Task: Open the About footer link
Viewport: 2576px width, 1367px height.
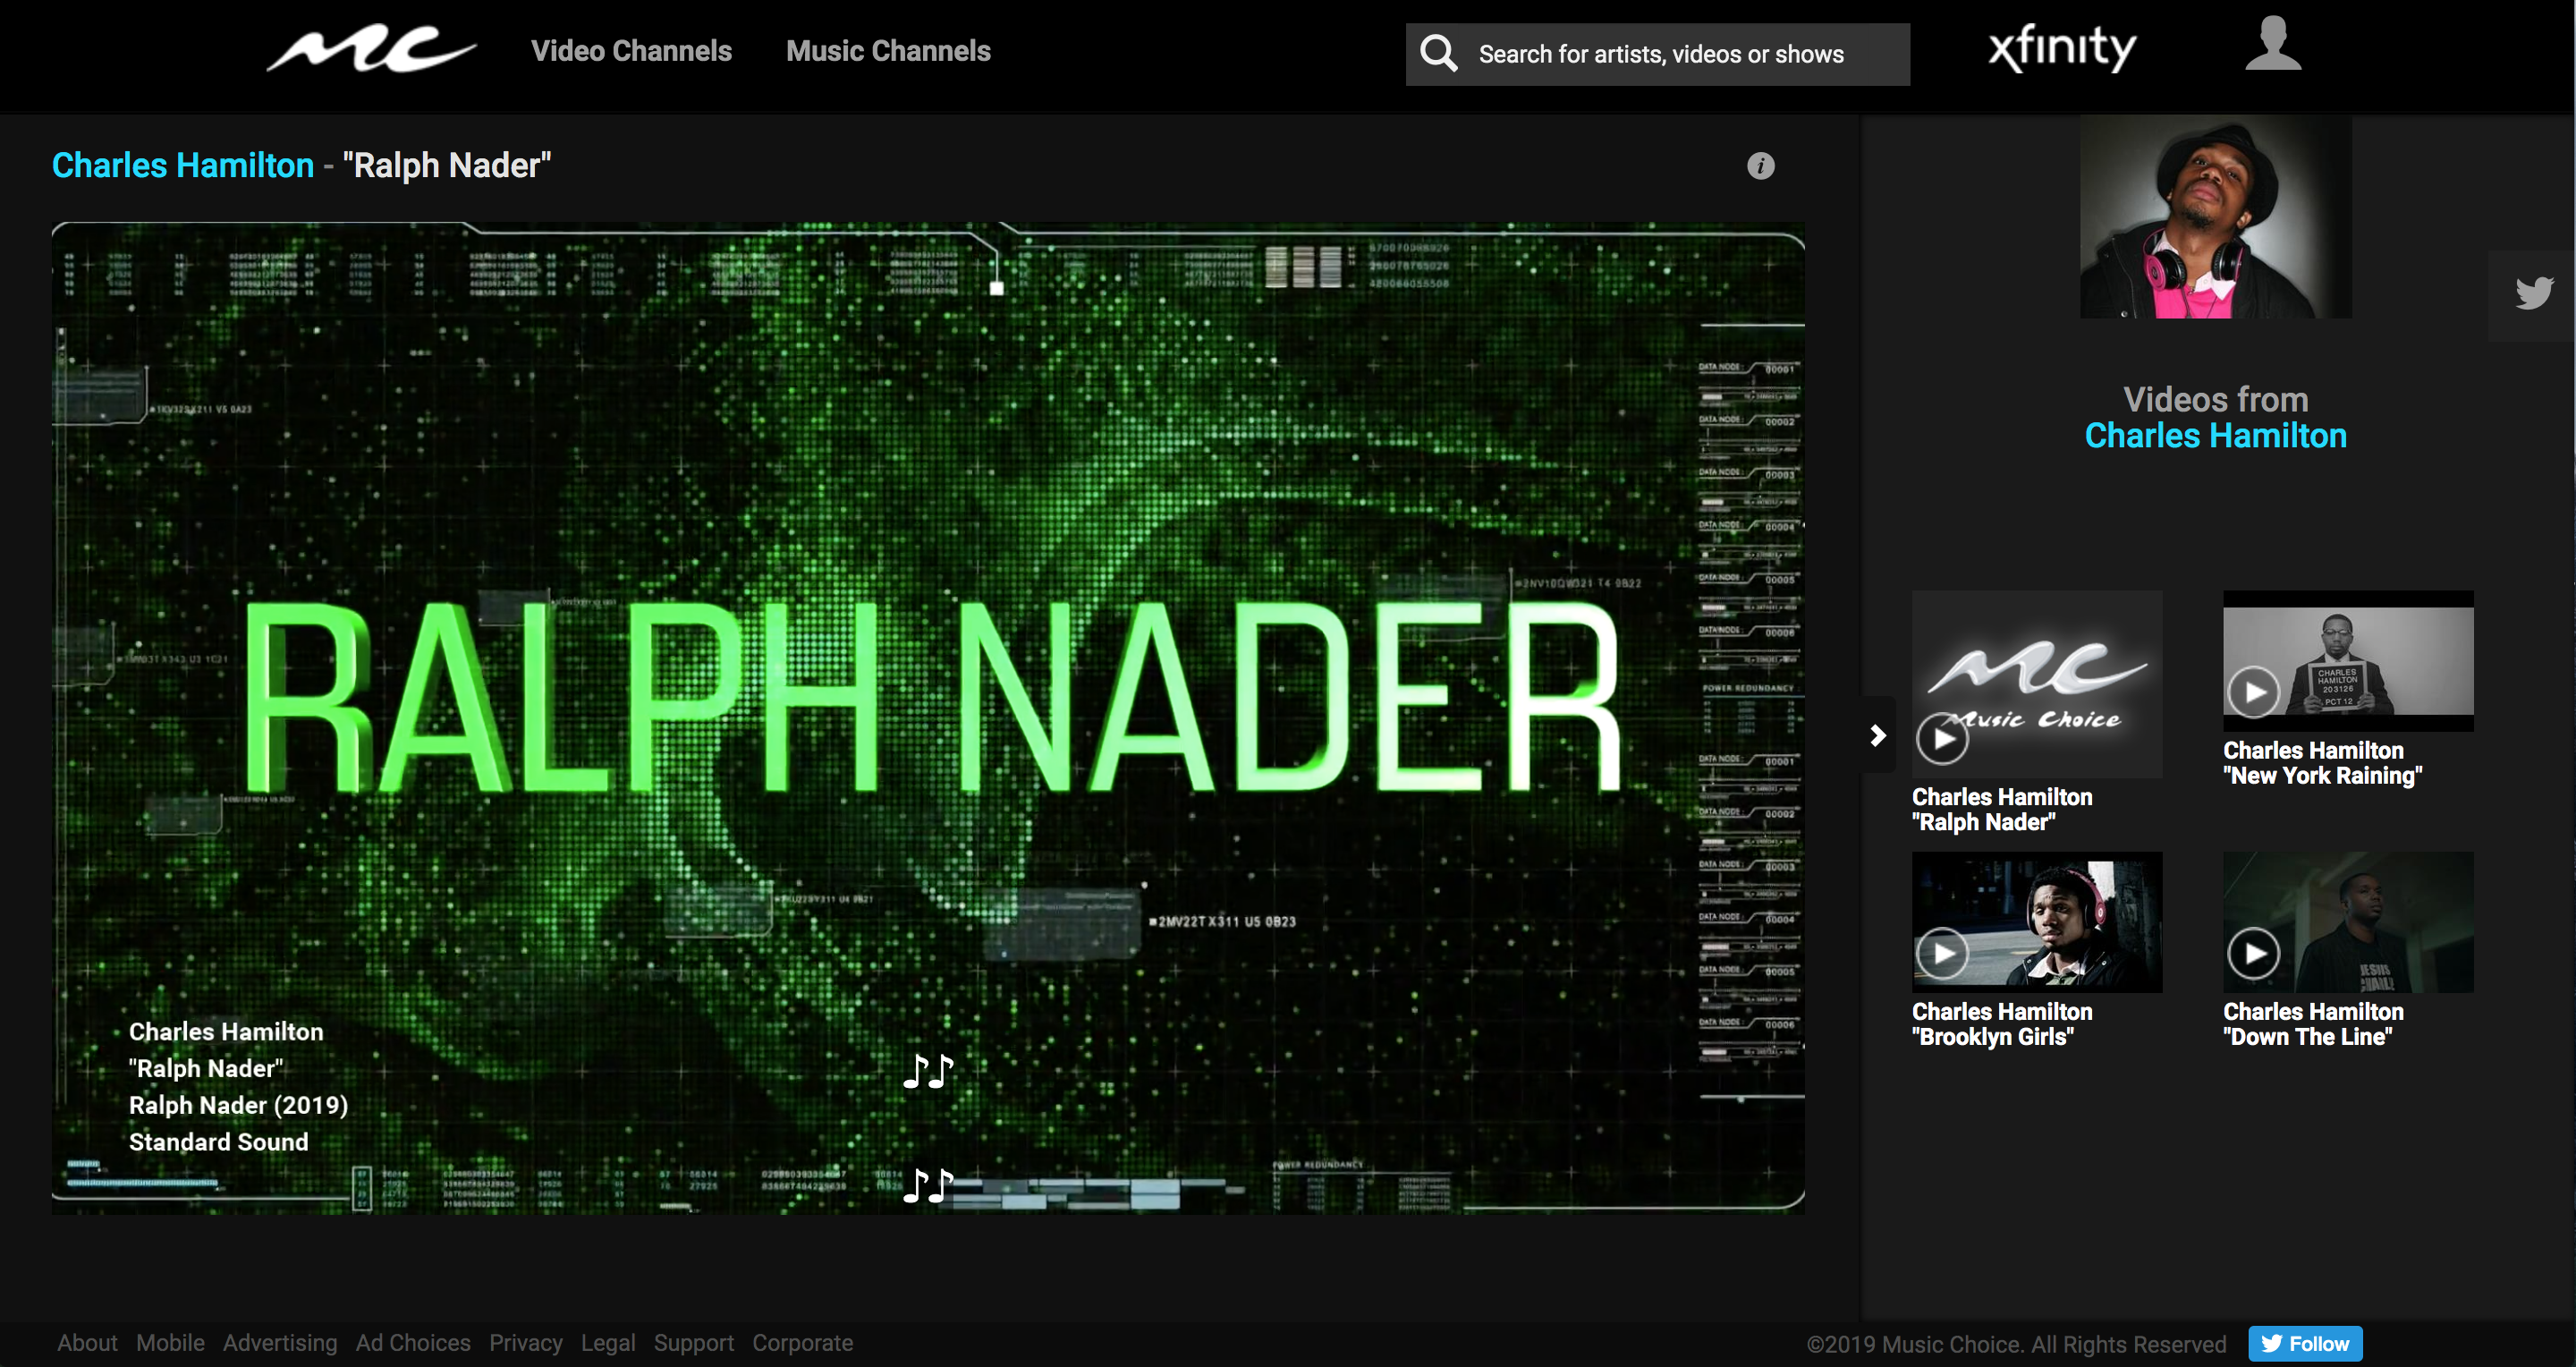Action: tap(87, 1343)
